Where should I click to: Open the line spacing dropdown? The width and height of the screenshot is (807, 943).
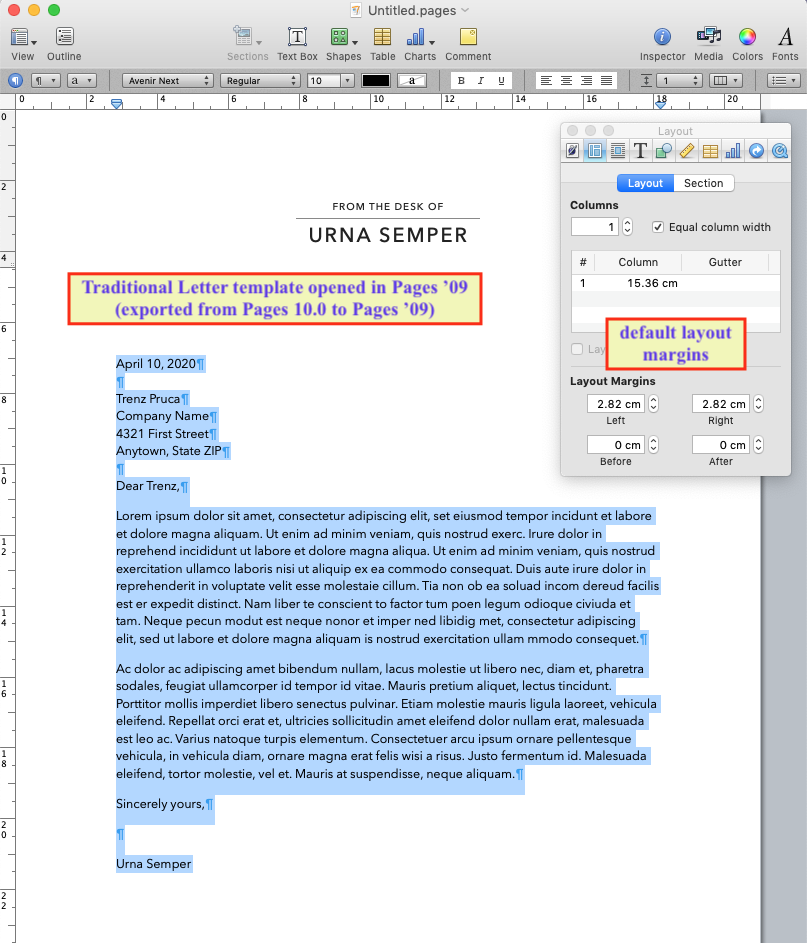click(x=680, y=81)
